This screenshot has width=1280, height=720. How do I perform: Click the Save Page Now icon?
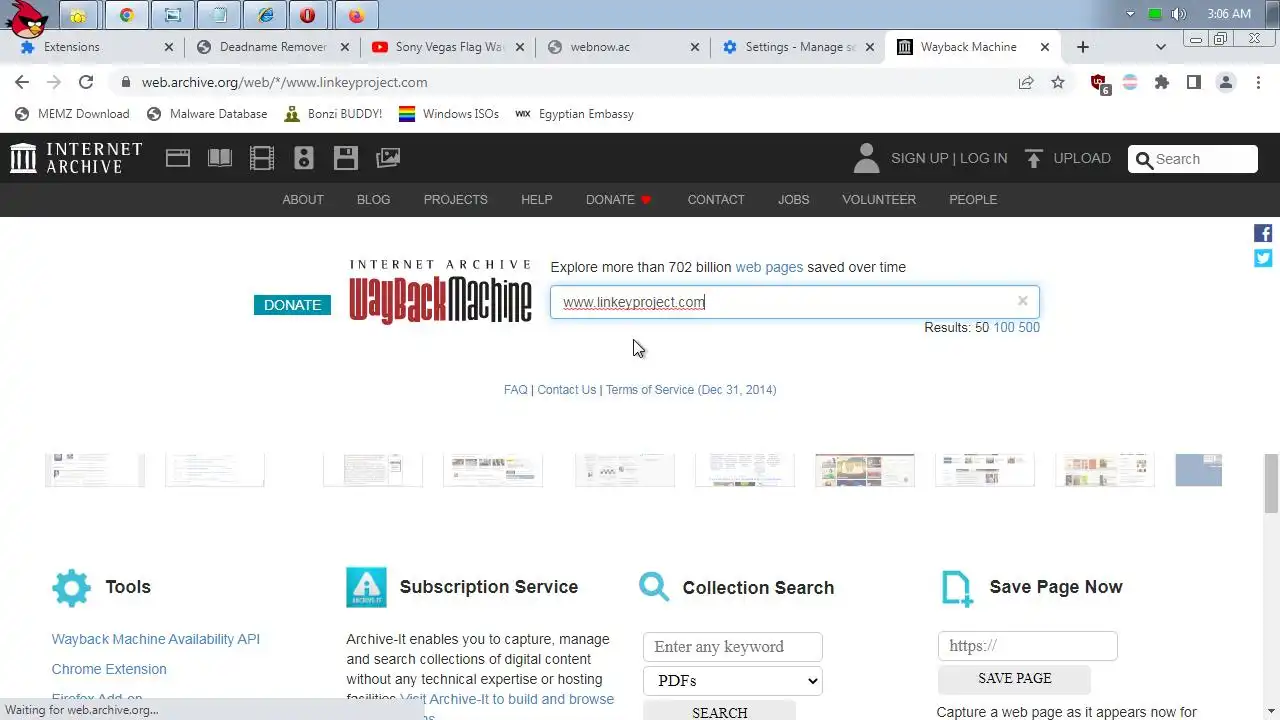957,588
